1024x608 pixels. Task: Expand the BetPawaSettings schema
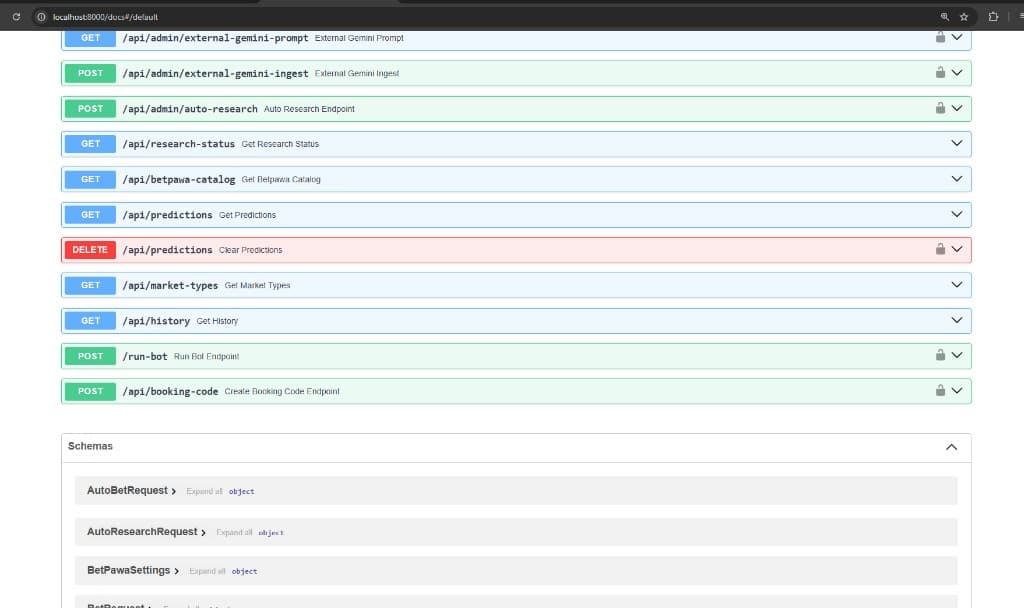133,570
